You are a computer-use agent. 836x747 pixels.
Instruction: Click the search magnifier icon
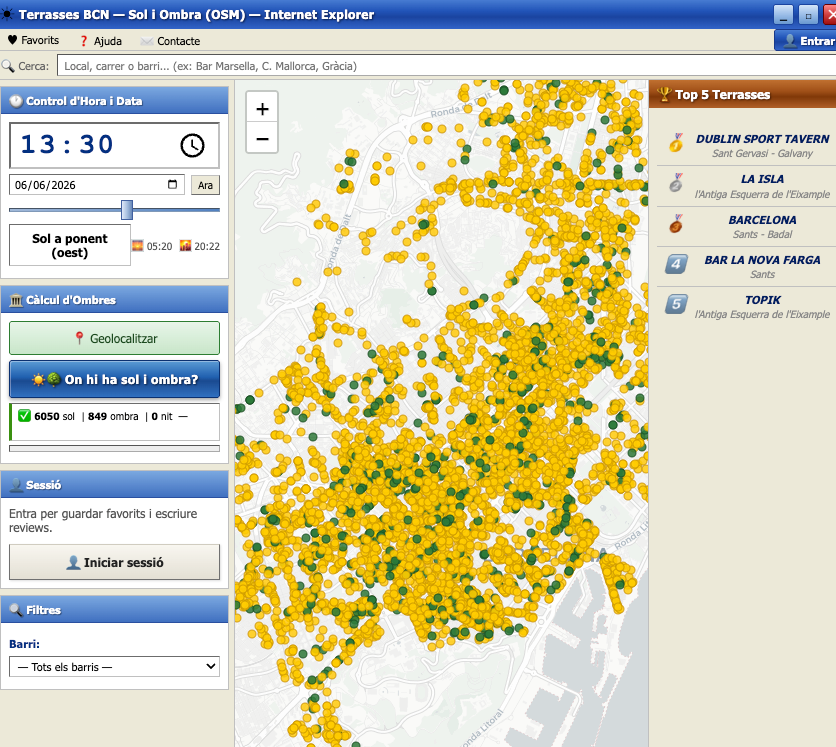tap(8, 66)
